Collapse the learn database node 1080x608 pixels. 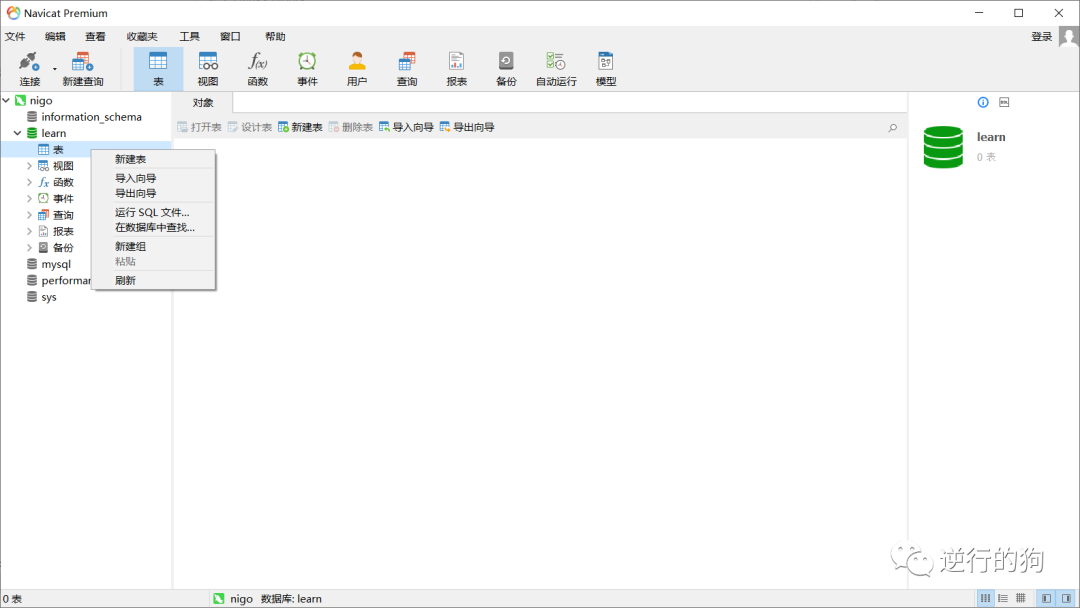pos(18,133)
